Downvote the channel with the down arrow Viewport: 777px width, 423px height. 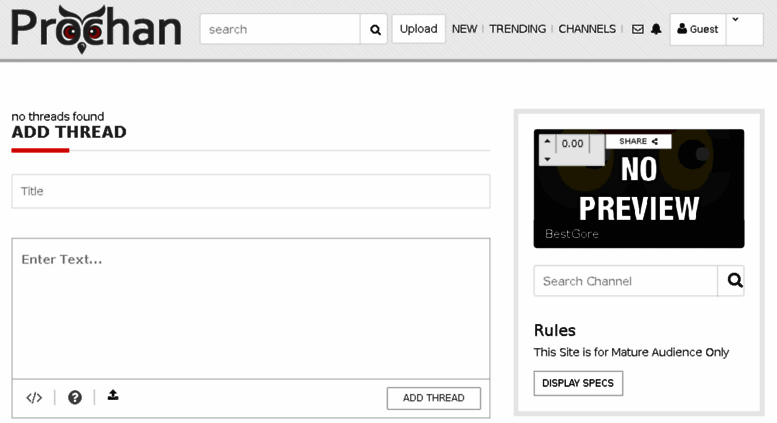click(547, 159)
